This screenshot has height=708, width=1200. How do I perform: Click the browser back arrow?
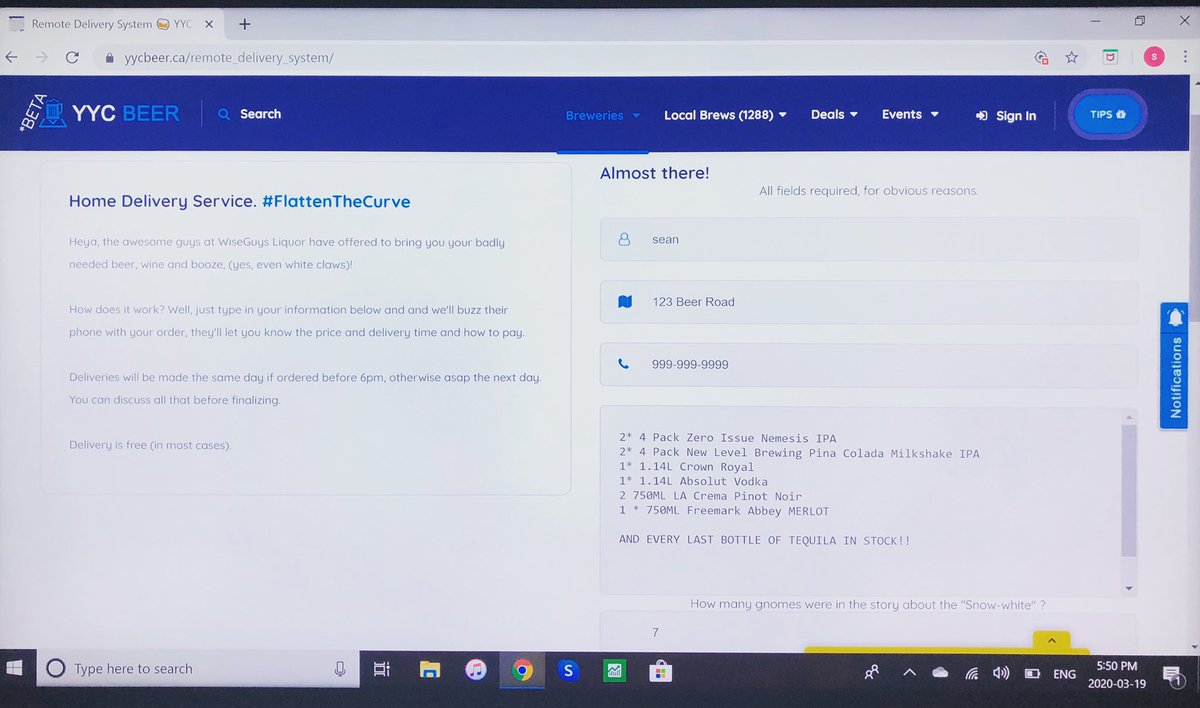tap(11, 57)
